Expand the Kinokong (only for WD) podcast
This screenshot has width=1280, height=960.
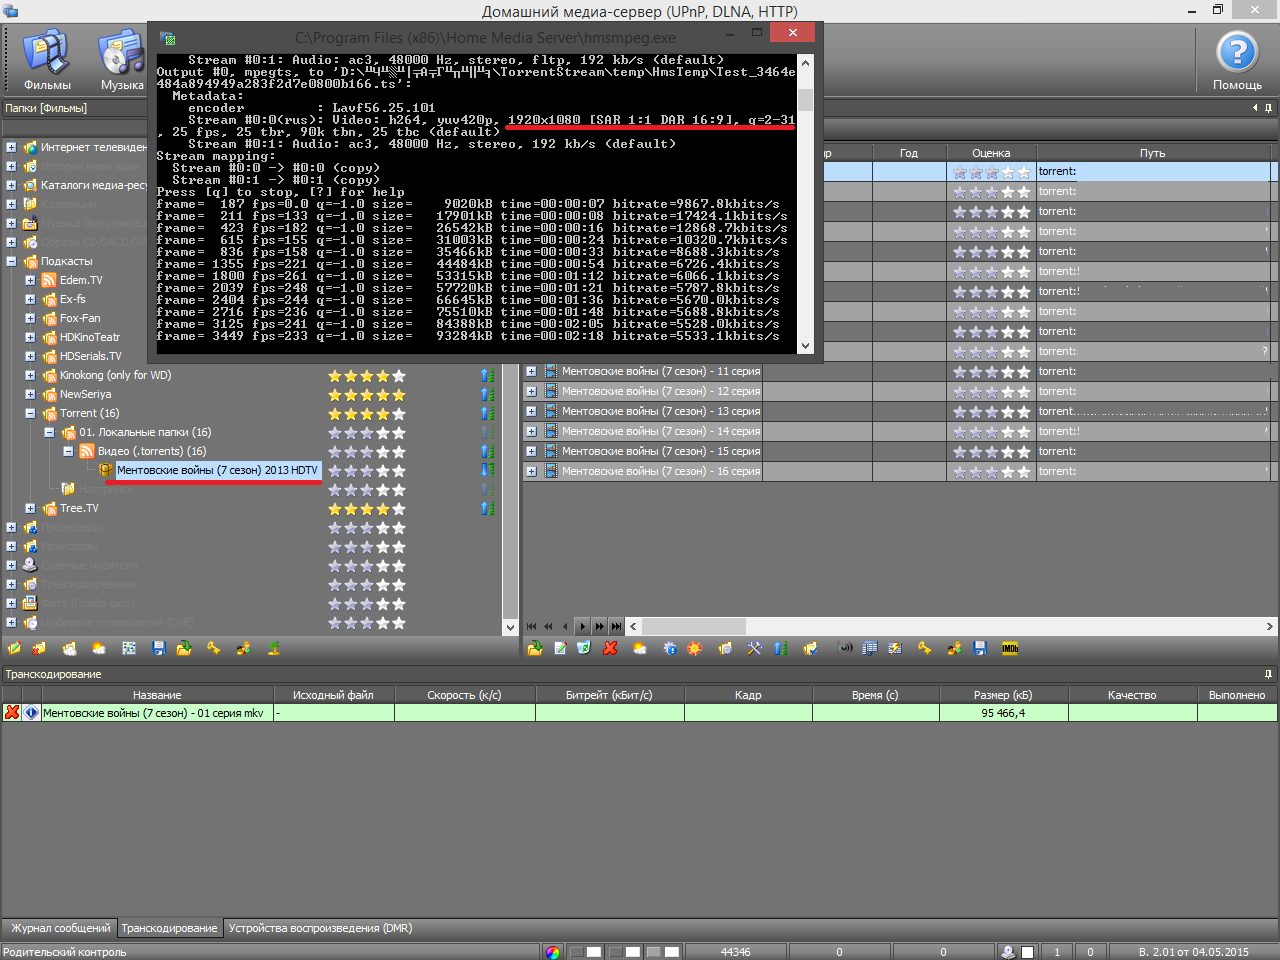click(30, 376)
